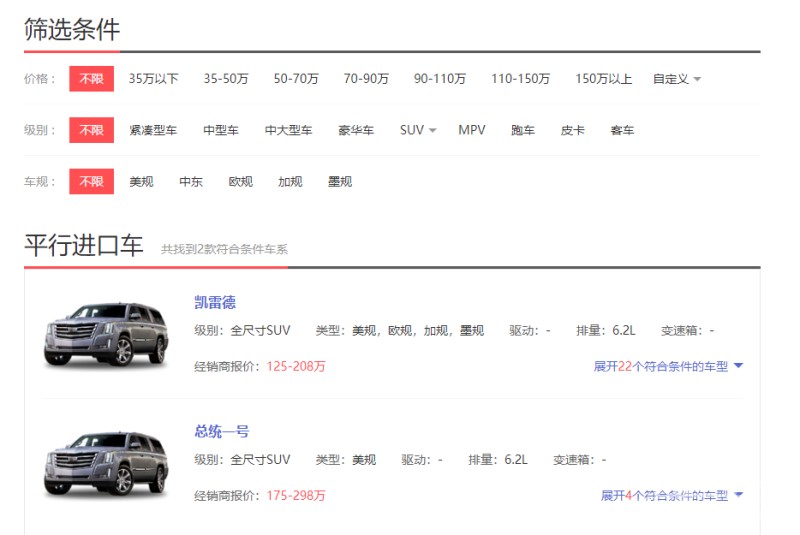The height and width of the screenshot is (535, 800).
Task: Filter by 中东 car specification
Action: coord(191,181)
